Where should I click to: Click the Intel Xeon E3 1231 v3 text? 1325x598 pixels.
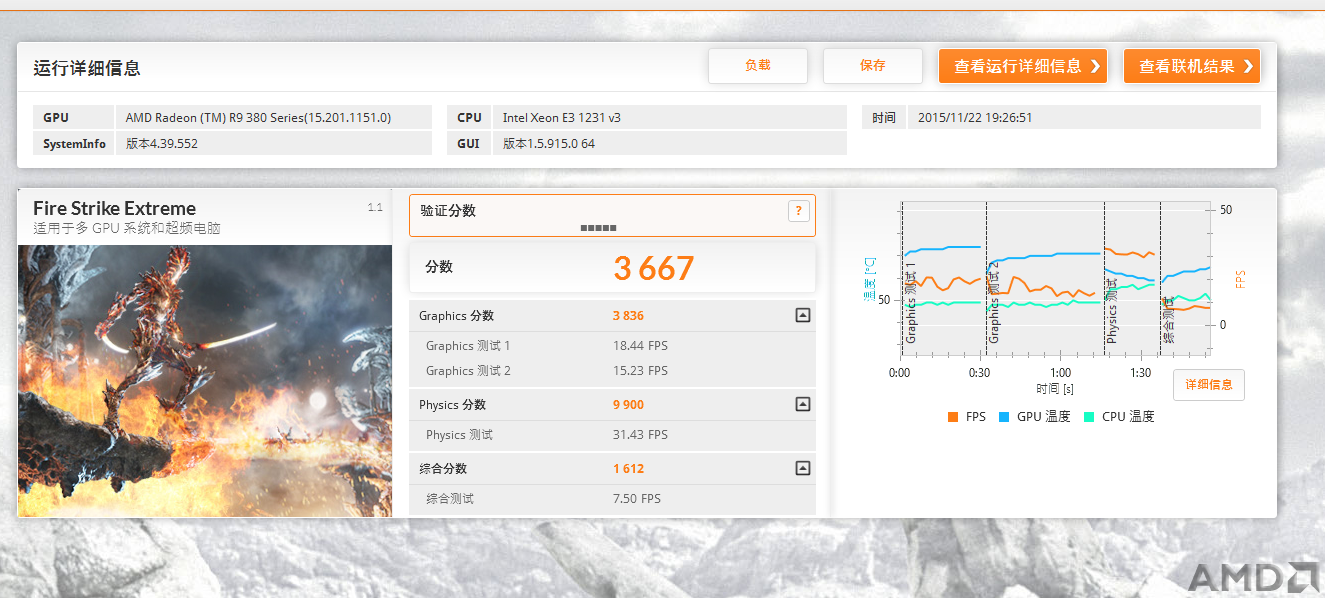pyautogui.click(x=562, y=118)
